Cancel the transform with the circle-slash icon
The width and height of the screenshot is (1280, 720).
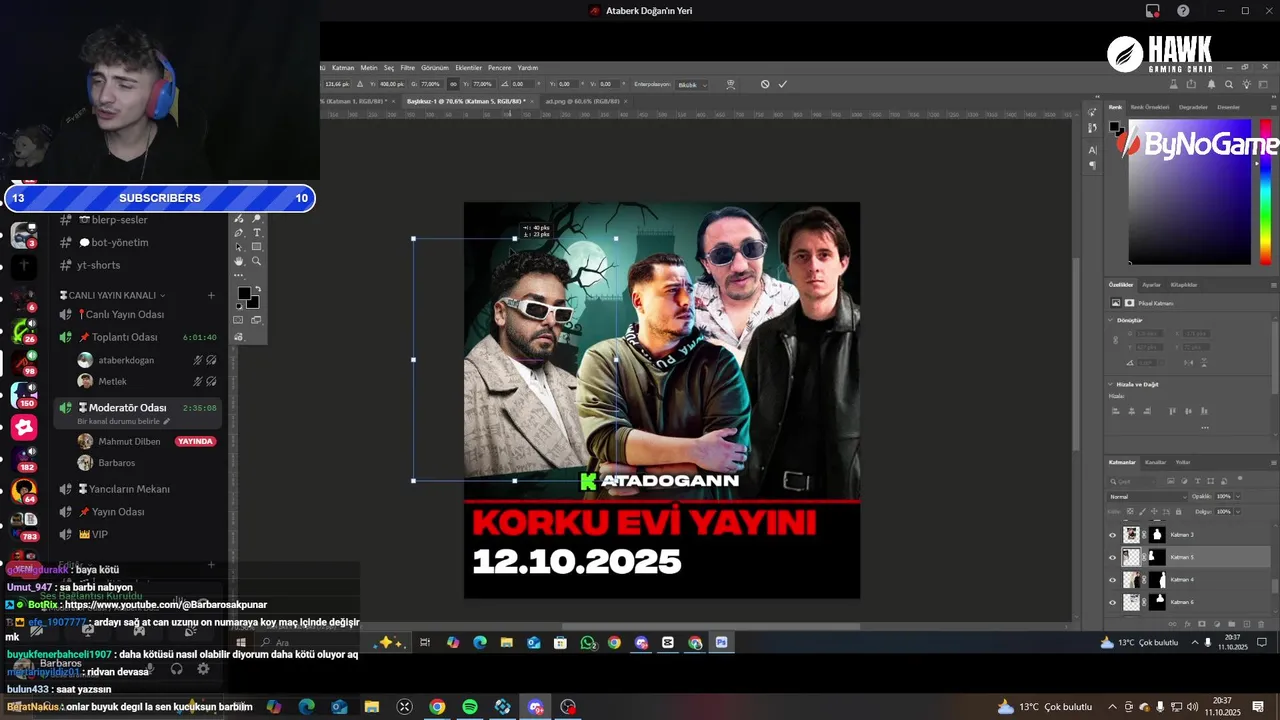click(x=765, y=84)
